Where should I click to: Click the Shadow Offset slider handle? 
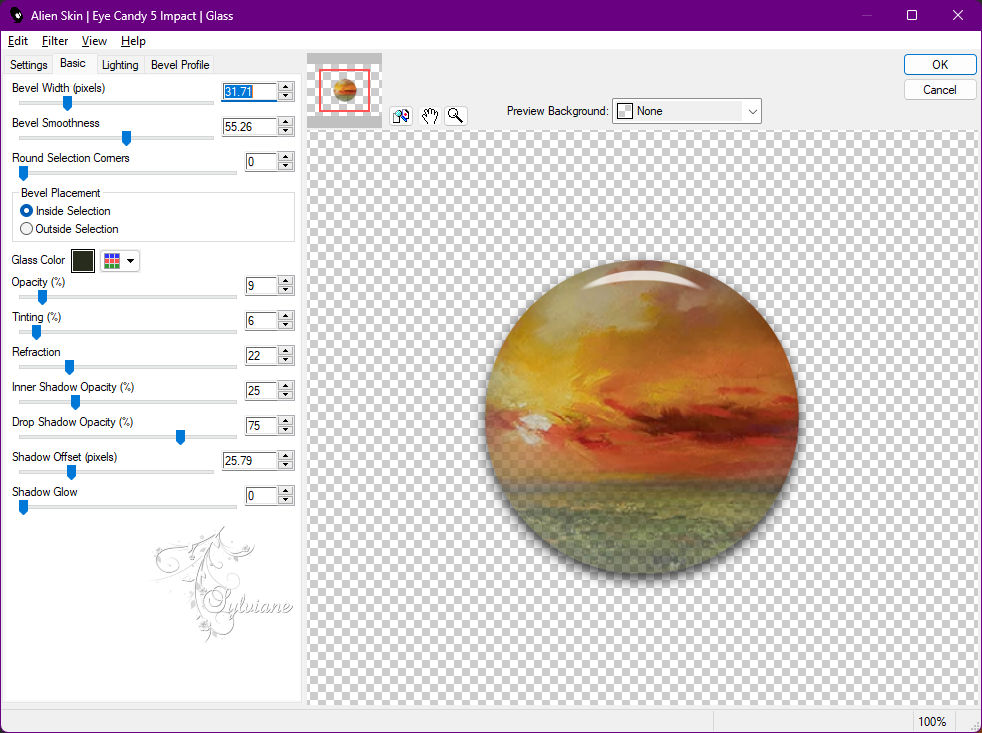(x=71, y=472)
